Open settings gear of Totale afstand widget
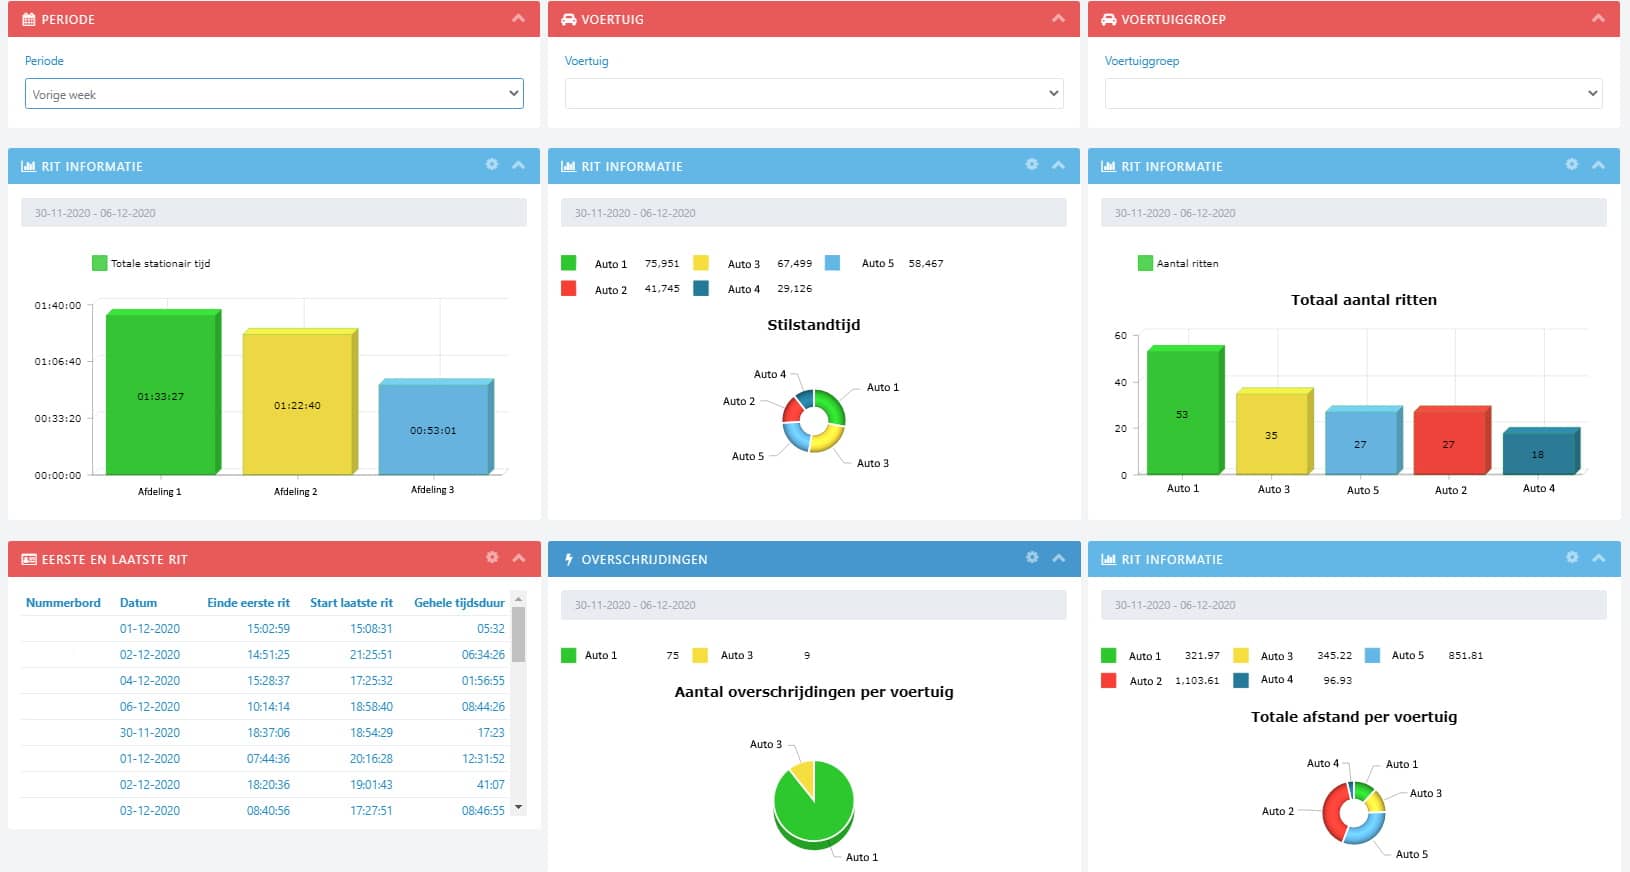The width and height of the screenshot is (1630, 872). pyautogui.click(x=1571, y=558)
